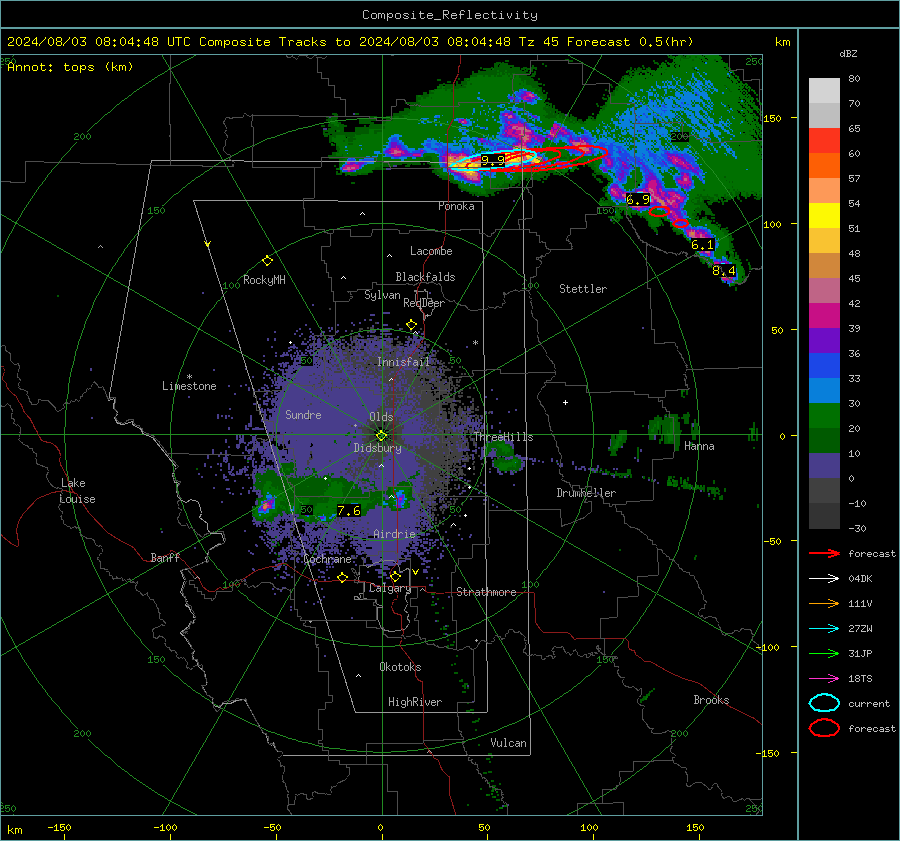Click the cyan current-storm ellipse around 9.9

pos(493,159)
